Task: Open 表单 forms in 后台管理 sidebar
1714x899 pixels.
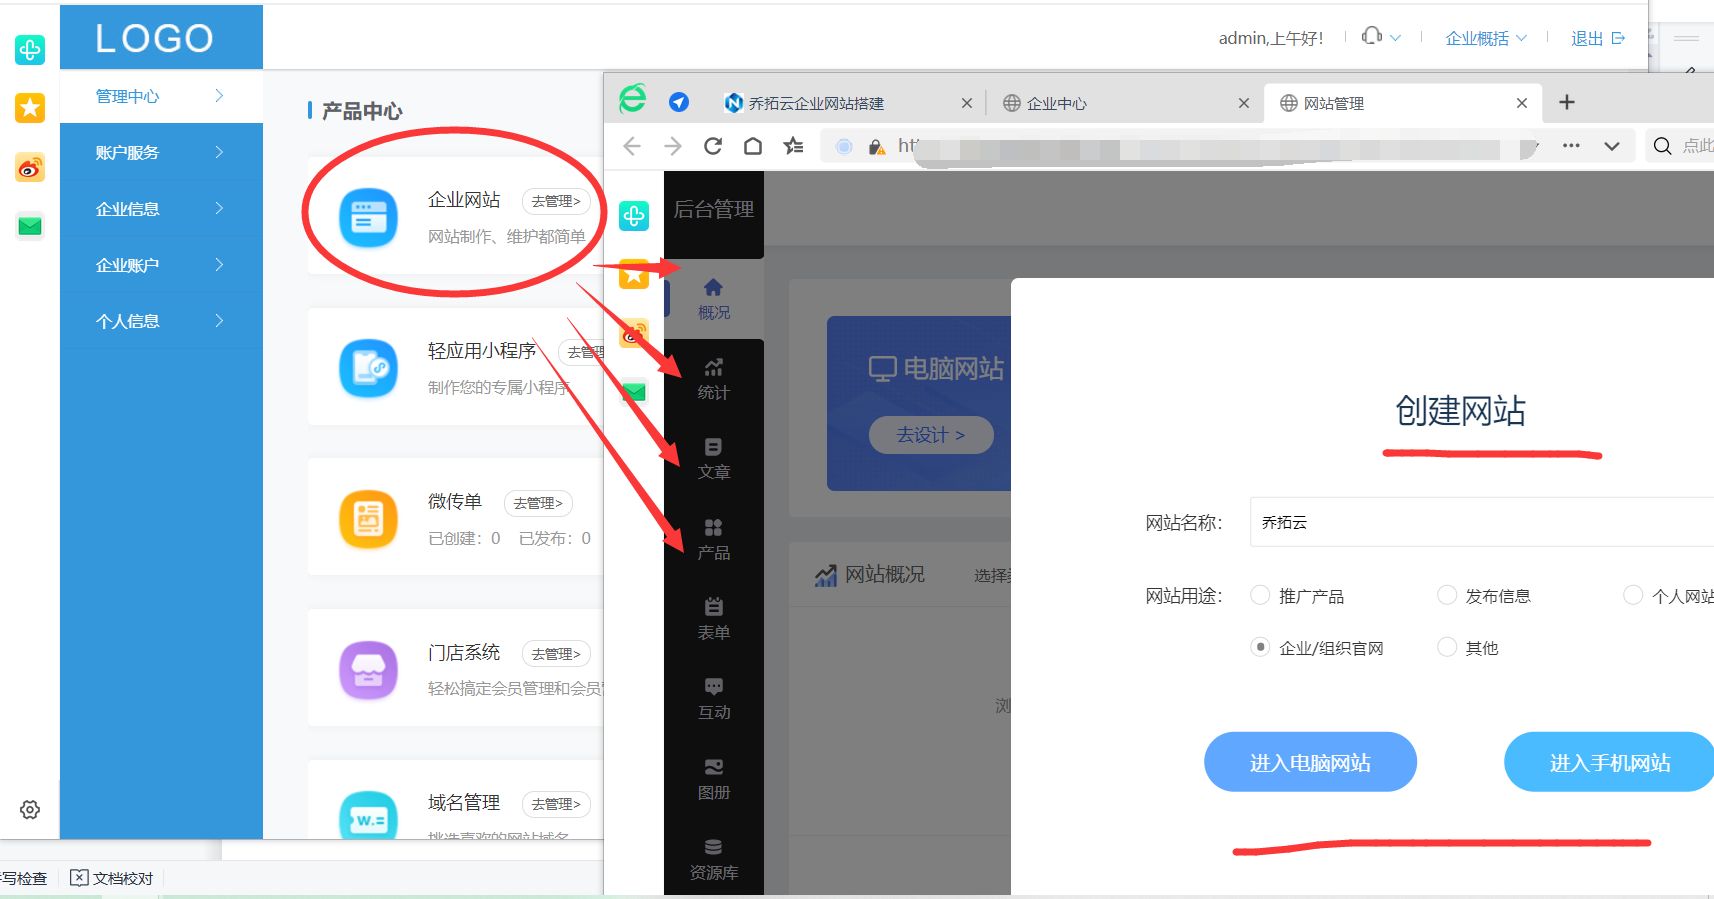Action: pos(713,619)
